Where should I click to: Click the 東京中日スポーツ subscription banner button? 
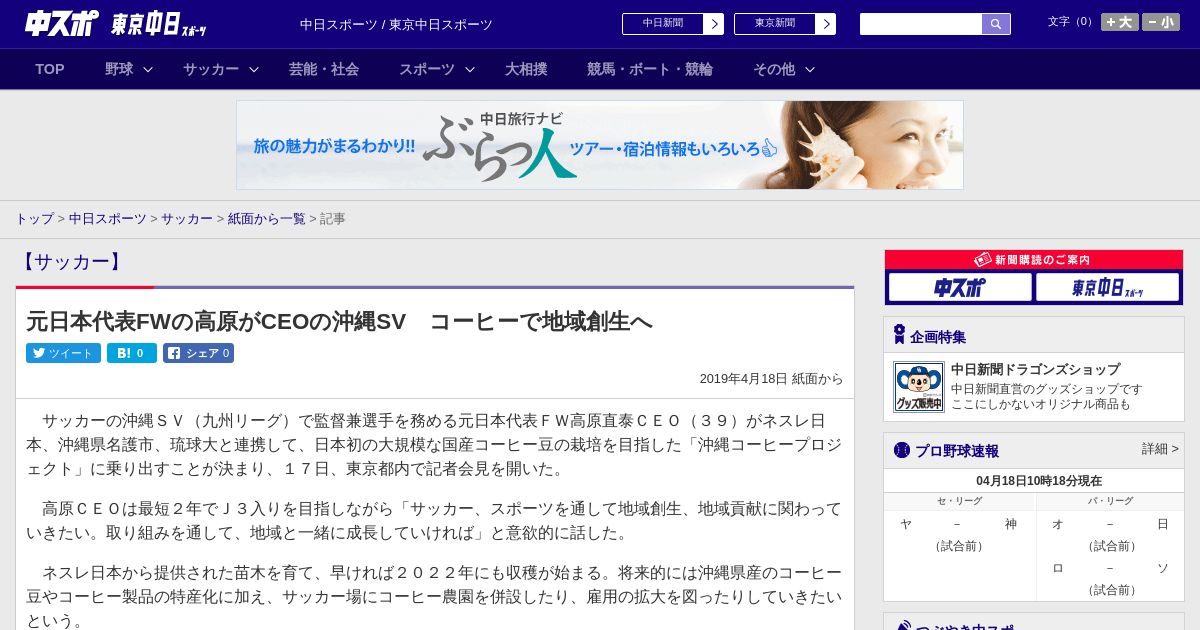[x=1107, y=288]
